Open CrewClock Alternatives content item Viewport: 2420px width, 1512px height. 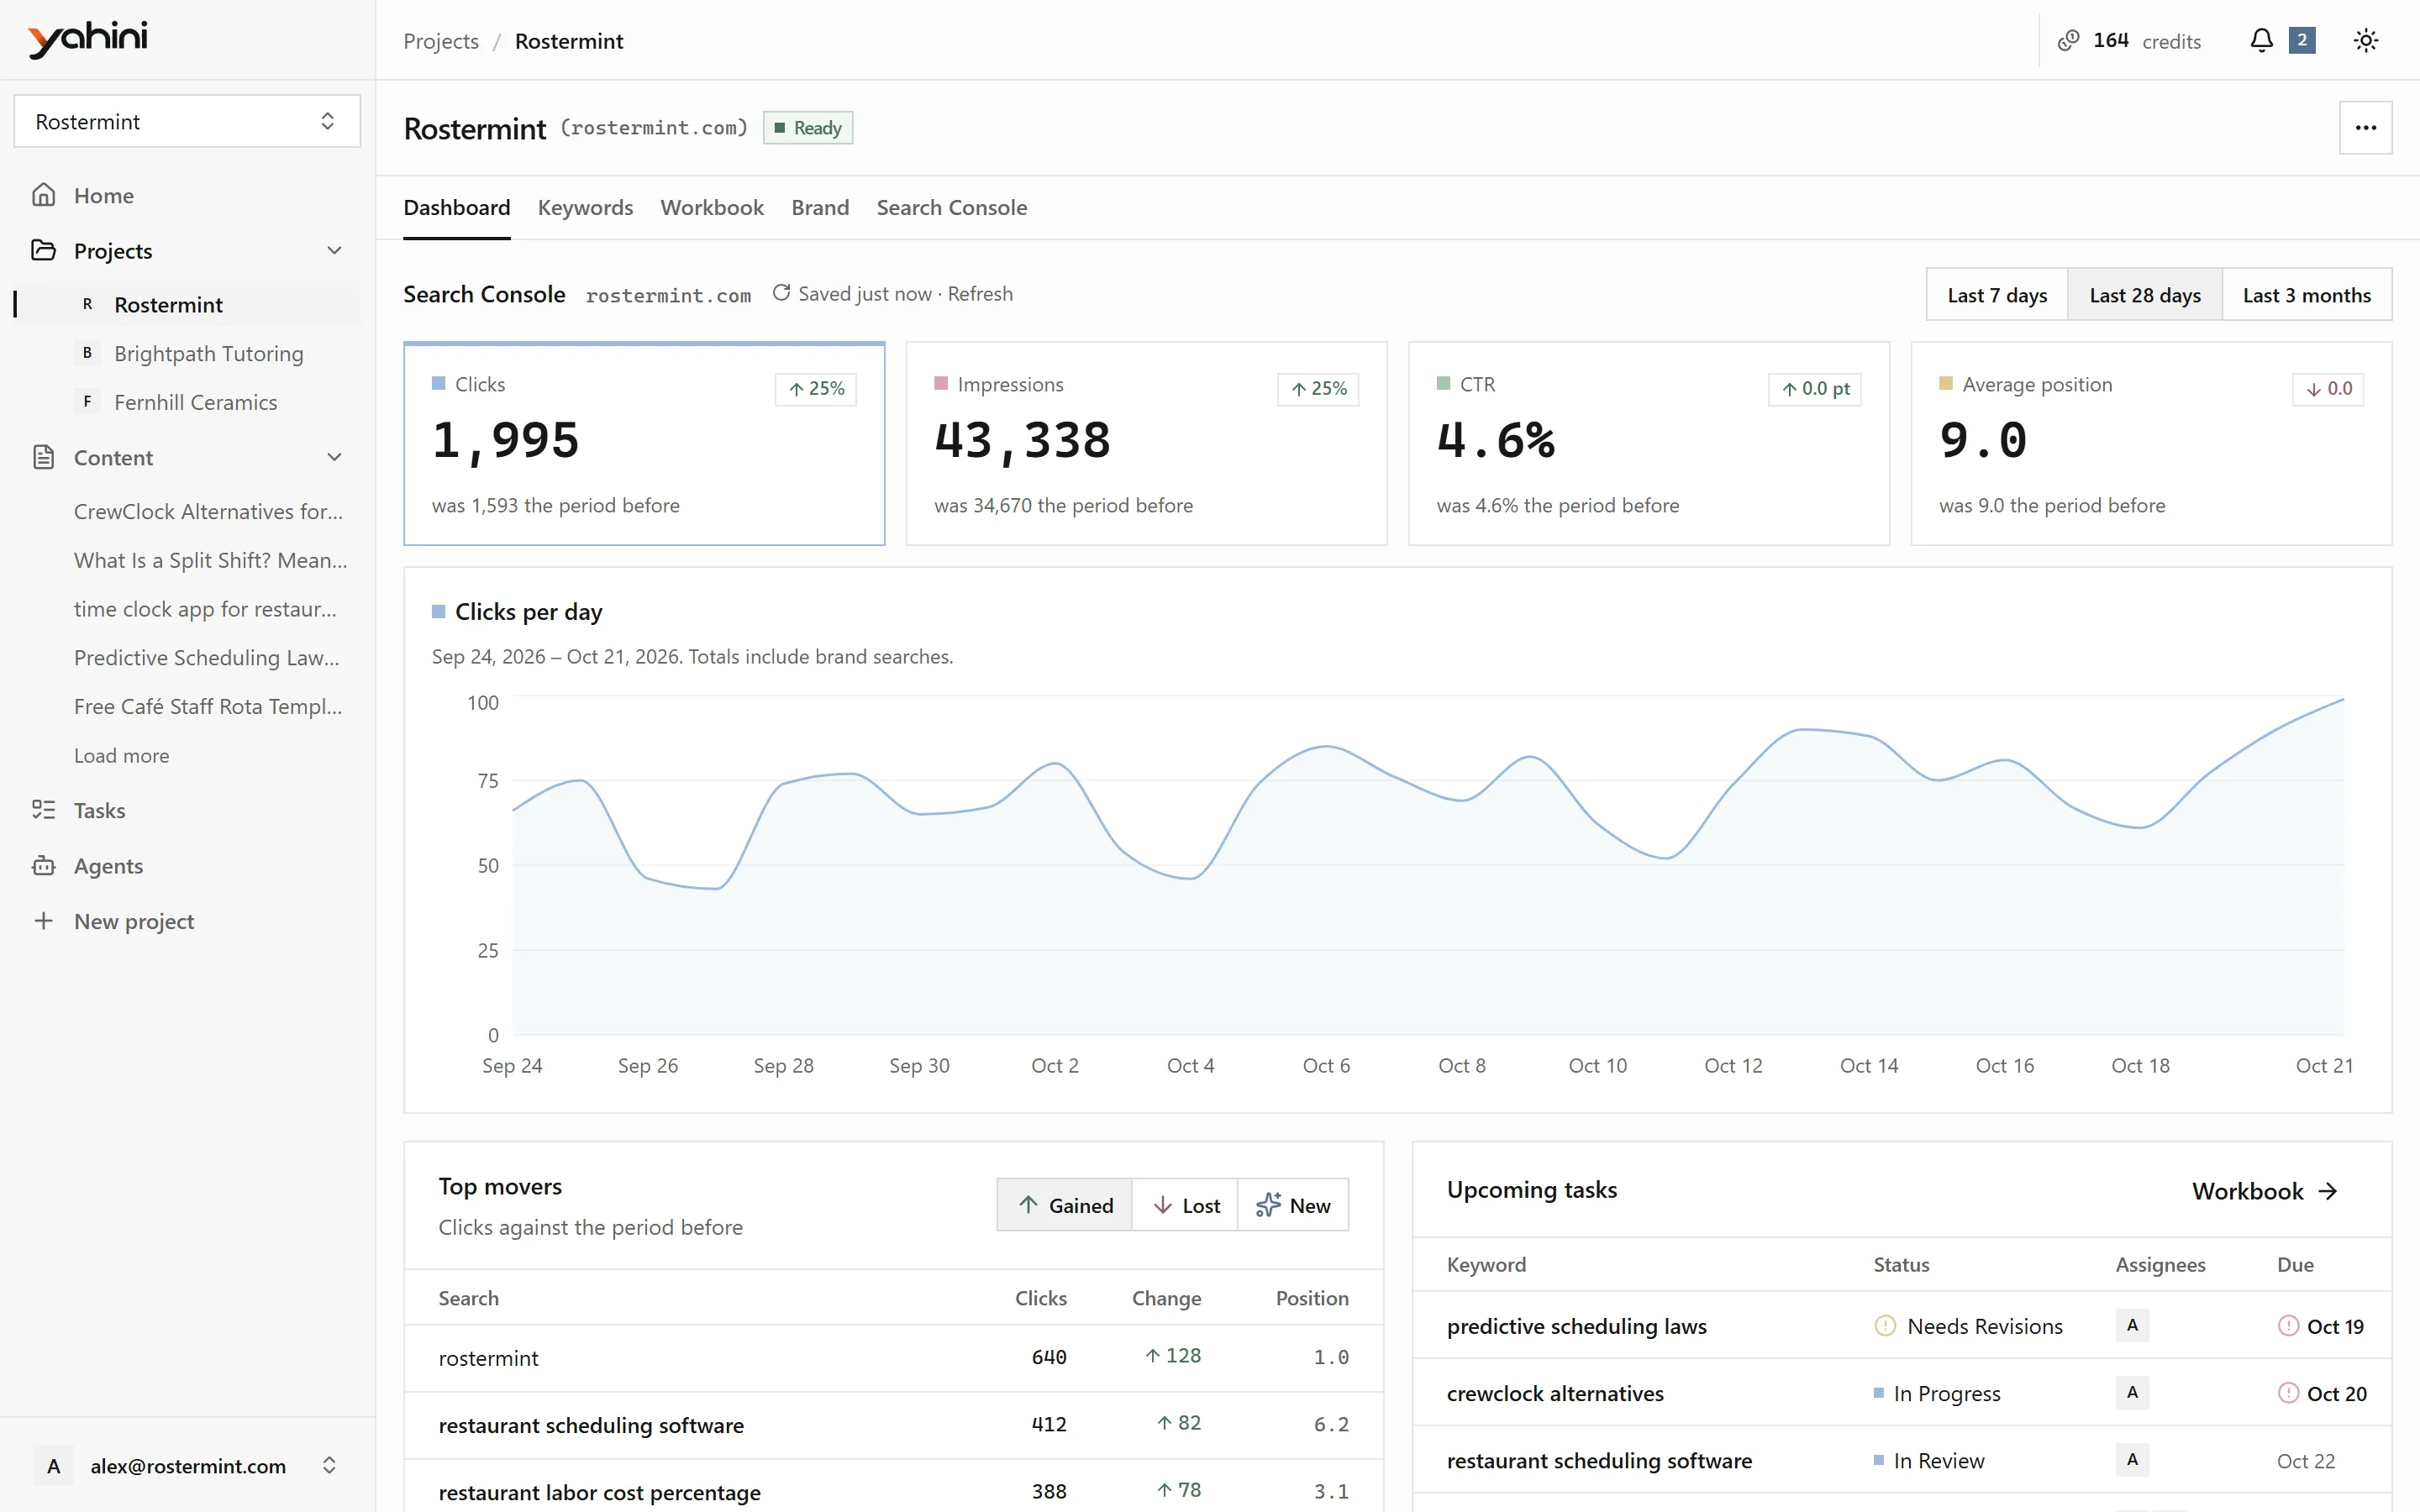pos(208,511)
